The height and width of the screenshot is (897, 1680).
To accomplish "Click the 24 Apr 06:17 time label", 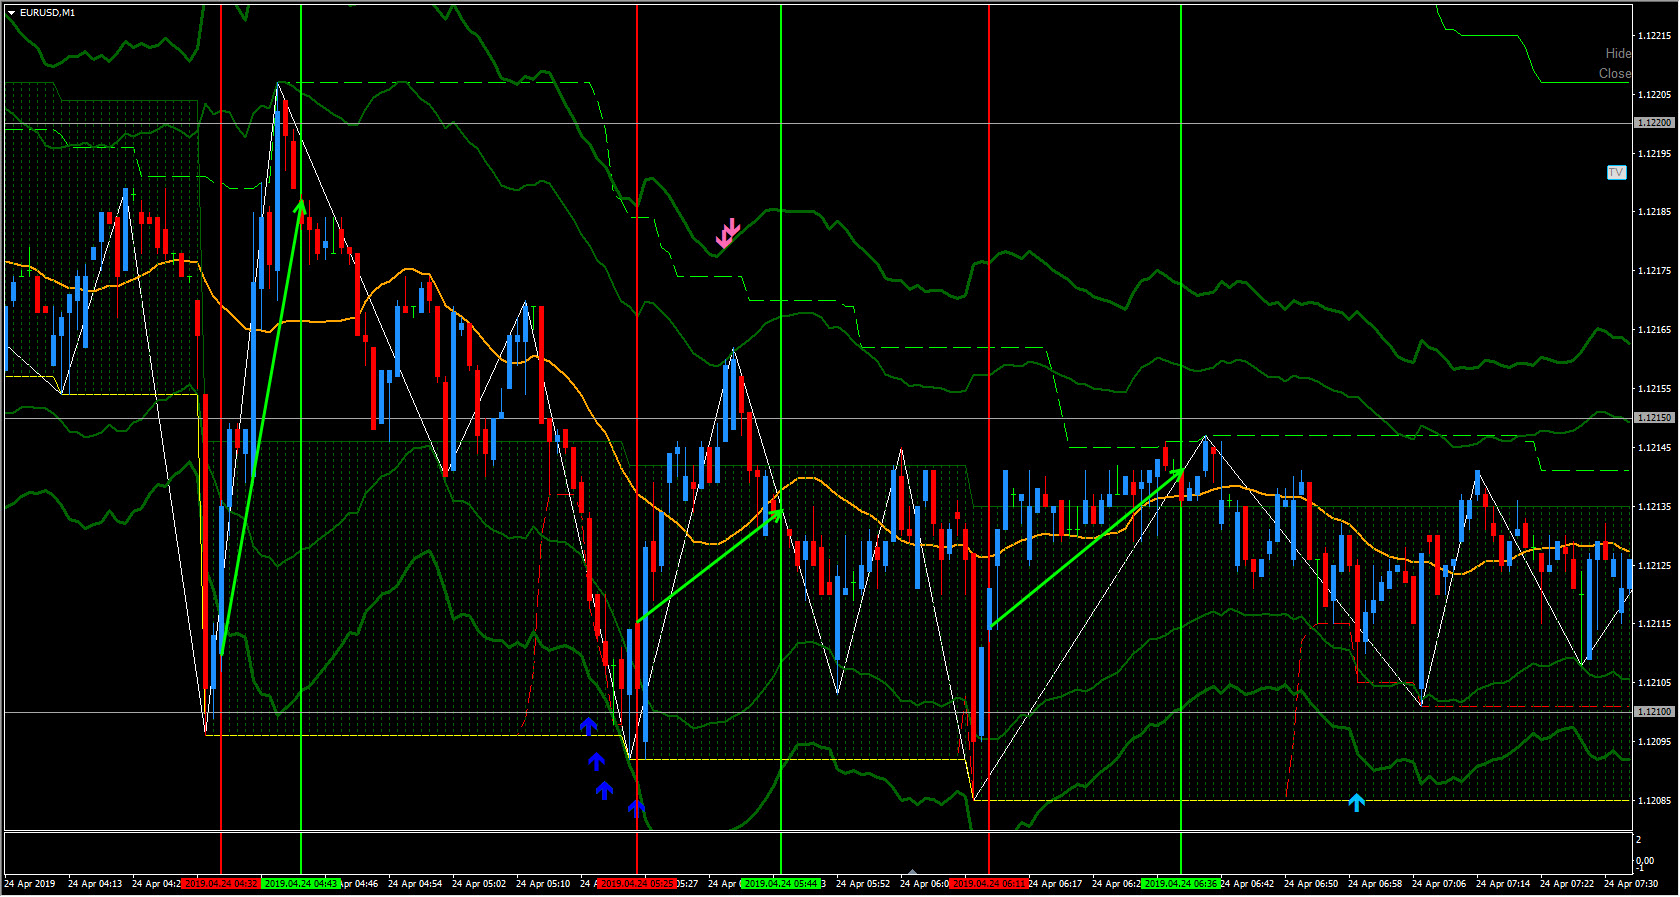I will click(1056, 884).
